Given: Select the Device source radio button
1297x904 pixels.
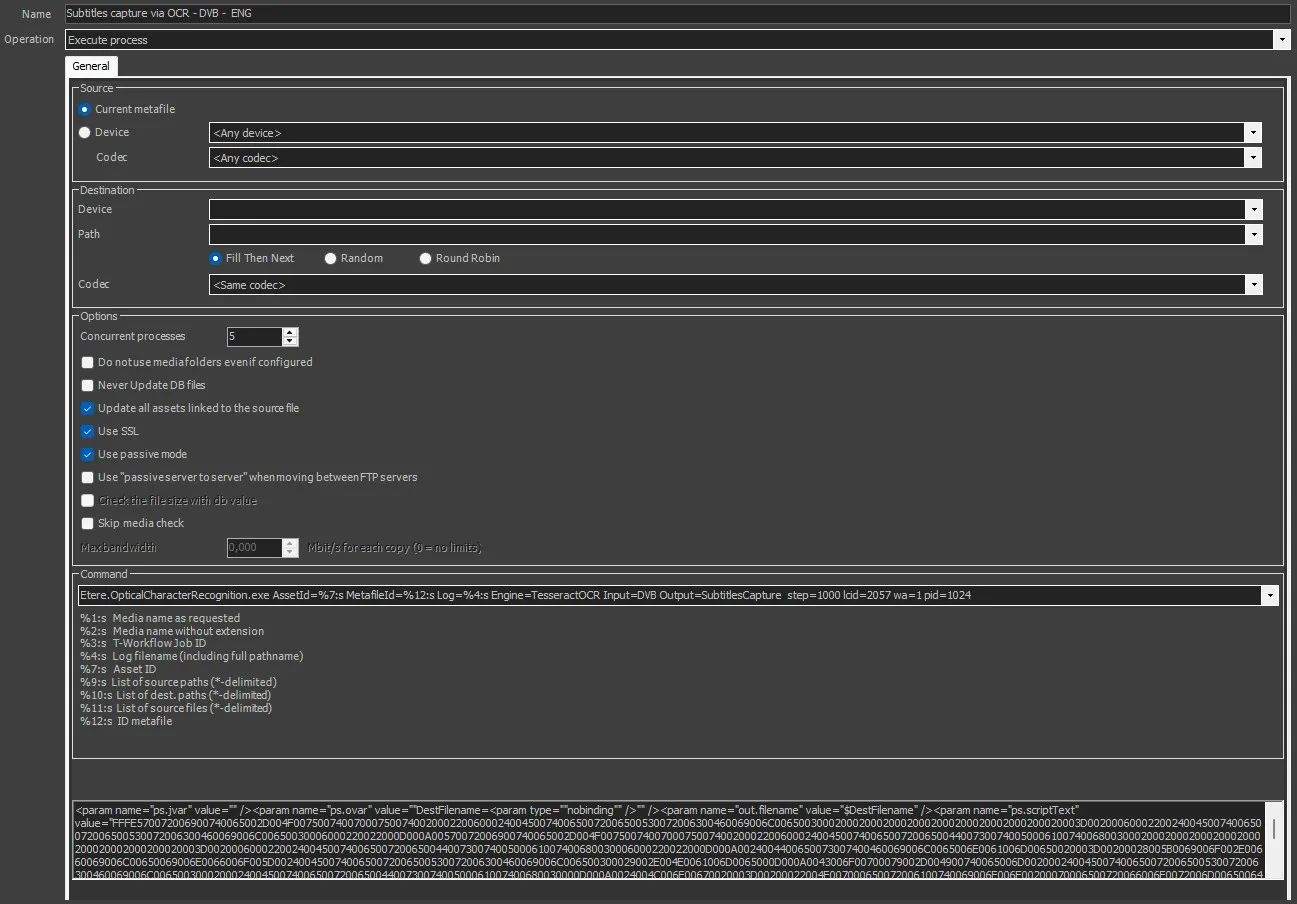Looking at the screenshot, I should pos(85,132).
